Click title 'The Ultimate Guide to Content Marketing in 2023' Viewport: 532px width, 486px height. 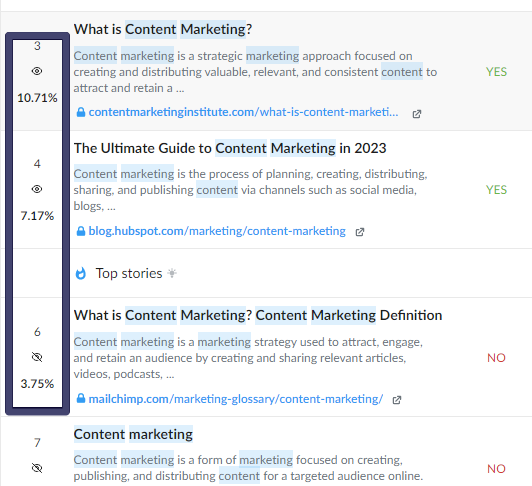[230, 148]
